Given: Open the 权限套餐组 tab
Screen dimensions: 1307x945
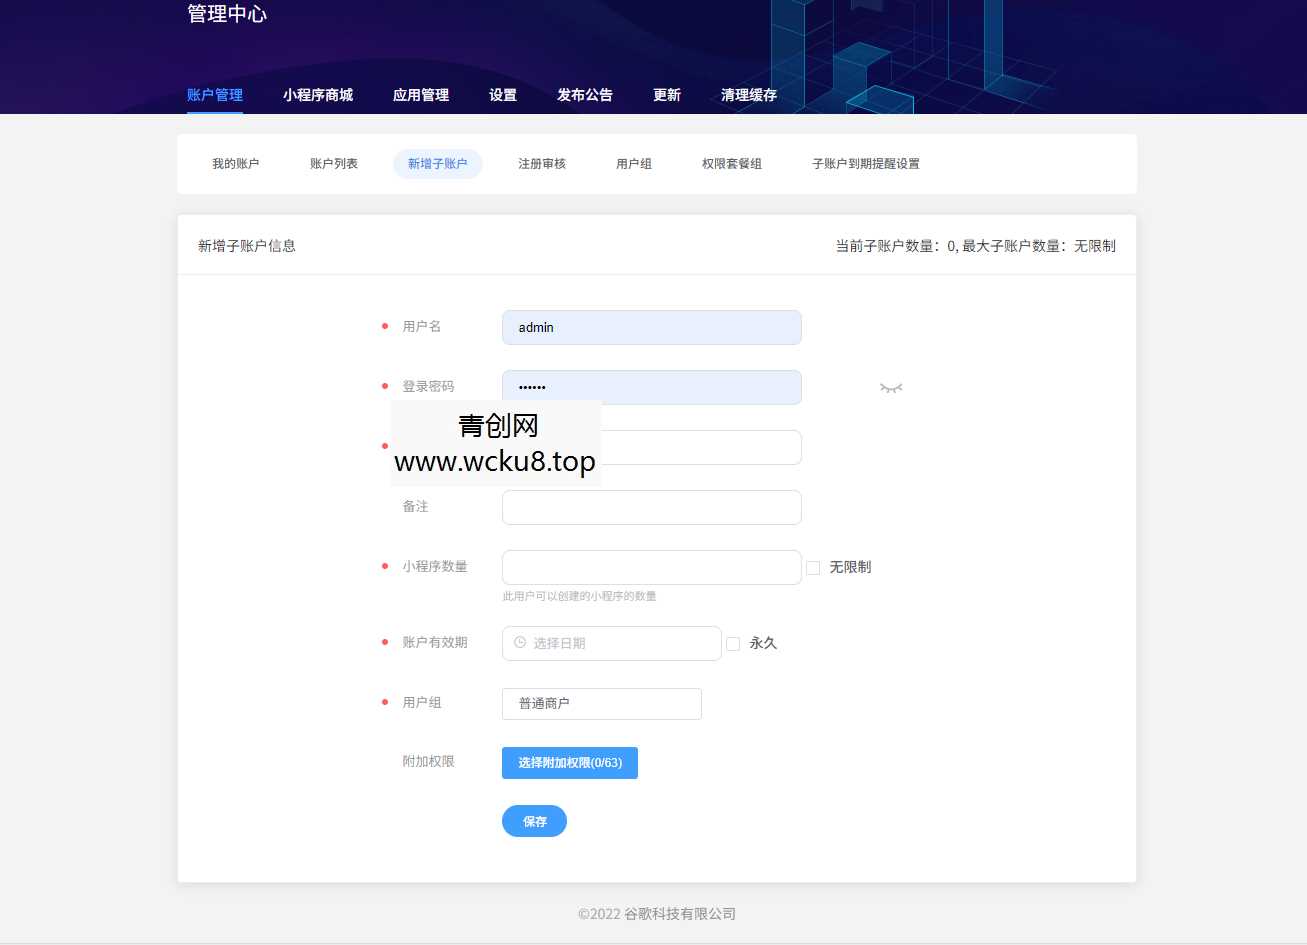Looking at the screenshot, I should (731, 163).
